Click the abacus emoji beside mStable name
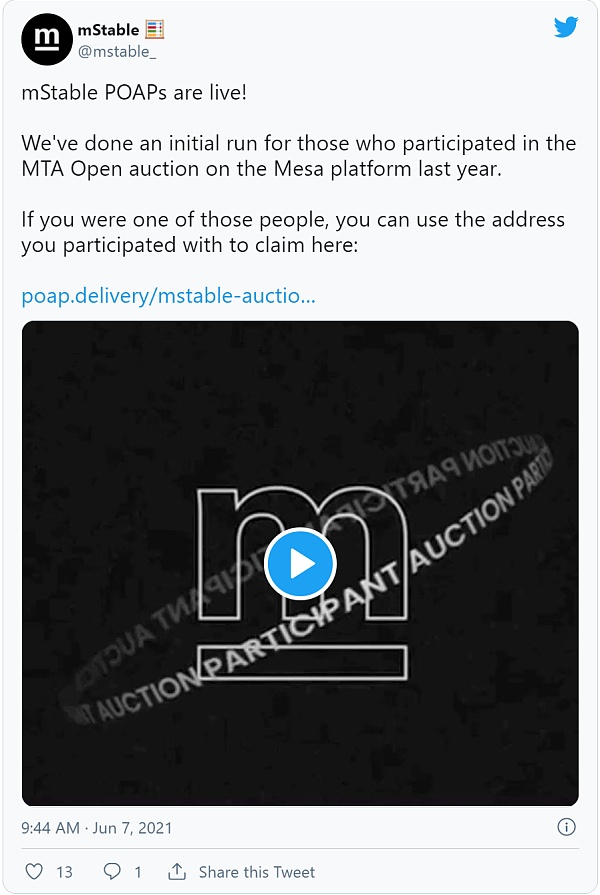The width and height of the screenshot is (600, 895). point(155,30)
